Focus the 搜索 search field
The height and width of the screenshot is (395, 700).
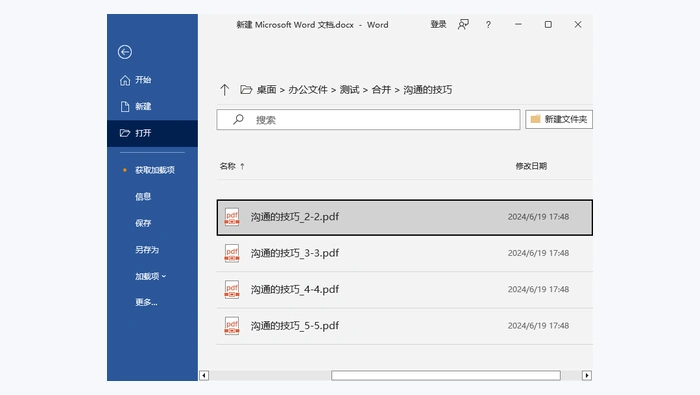(x=368, y=120)
